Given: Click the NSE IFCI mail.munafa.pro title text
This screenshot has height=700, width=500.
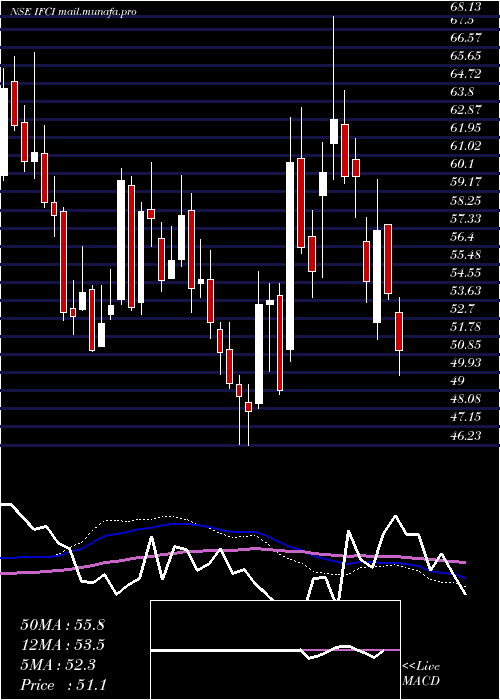Looking at the screenshot, I should click(x=72, y=12).
